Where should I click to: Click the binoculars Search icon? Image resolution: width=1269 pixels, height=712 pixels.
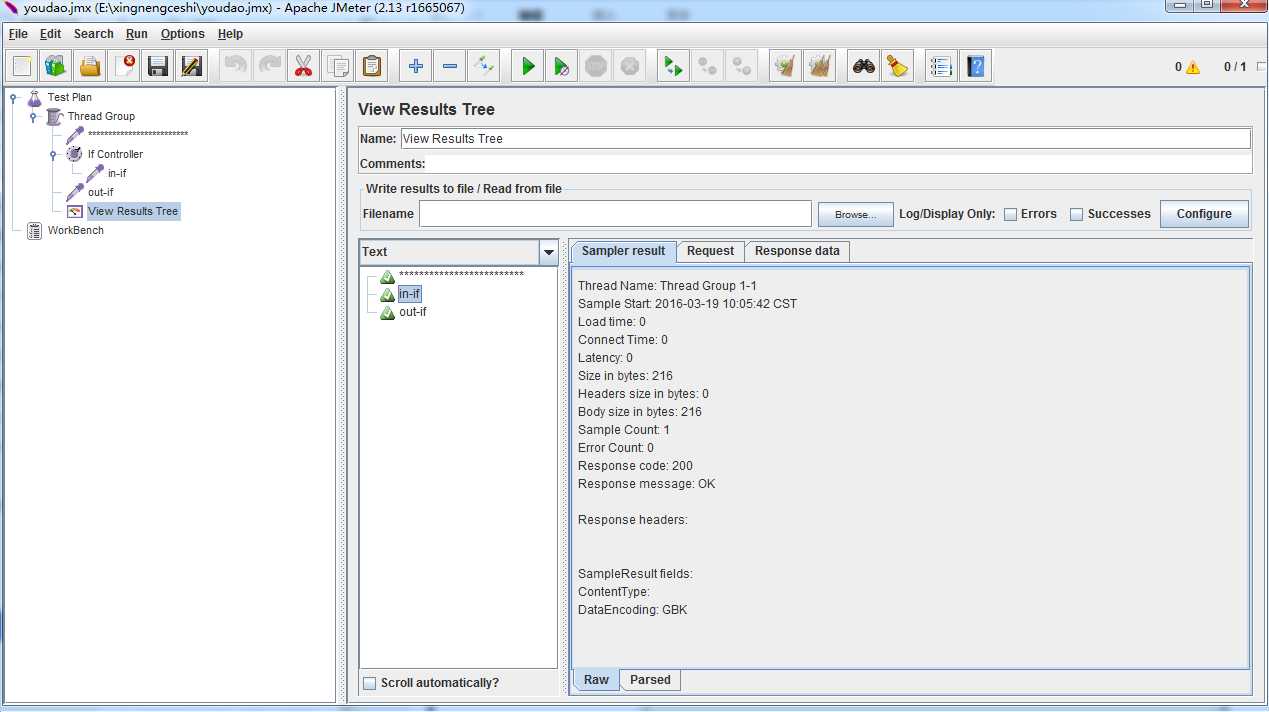[x=863, y=67]
